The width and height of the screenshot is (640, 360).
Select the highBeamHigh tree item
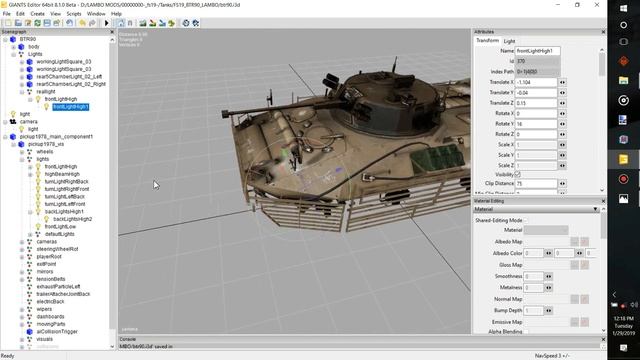click(62, 174)
